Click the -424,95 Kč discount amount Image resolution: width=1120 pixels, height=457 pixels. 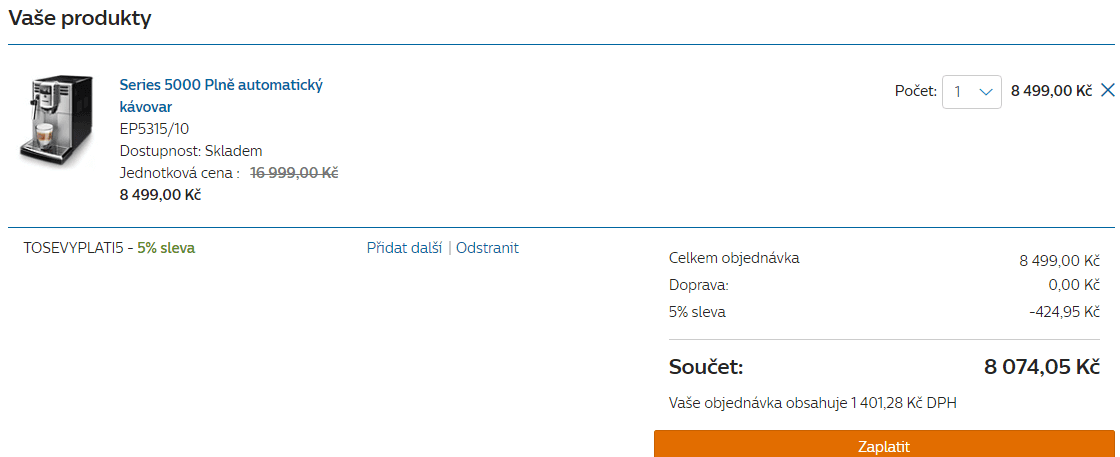coord(1064,312)
